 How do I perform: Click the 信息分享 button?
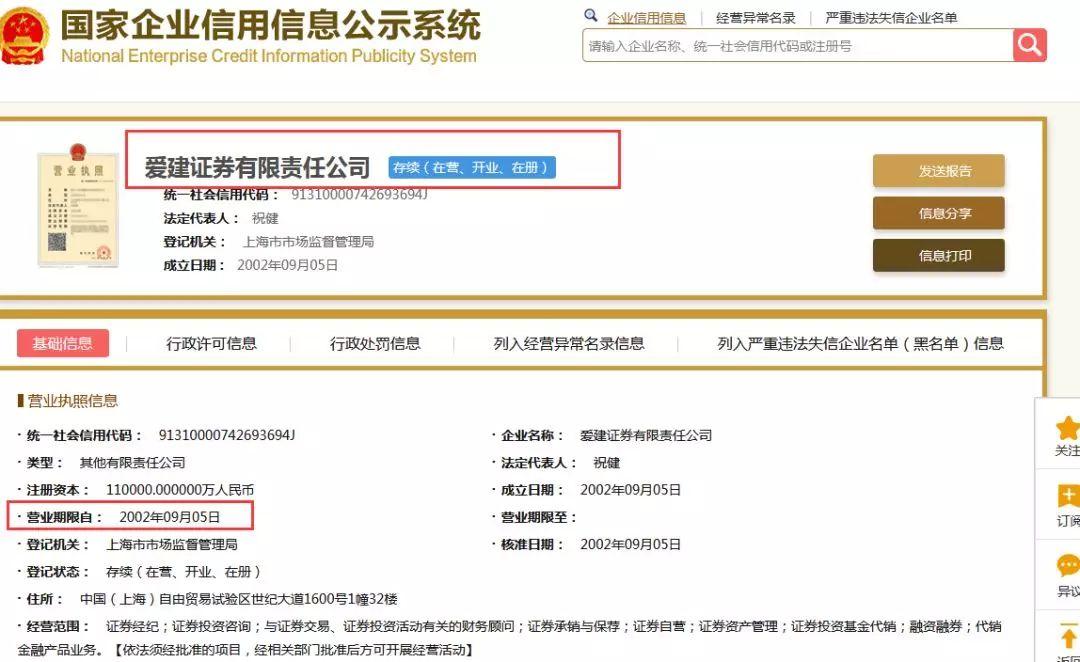tap(939, 213)
